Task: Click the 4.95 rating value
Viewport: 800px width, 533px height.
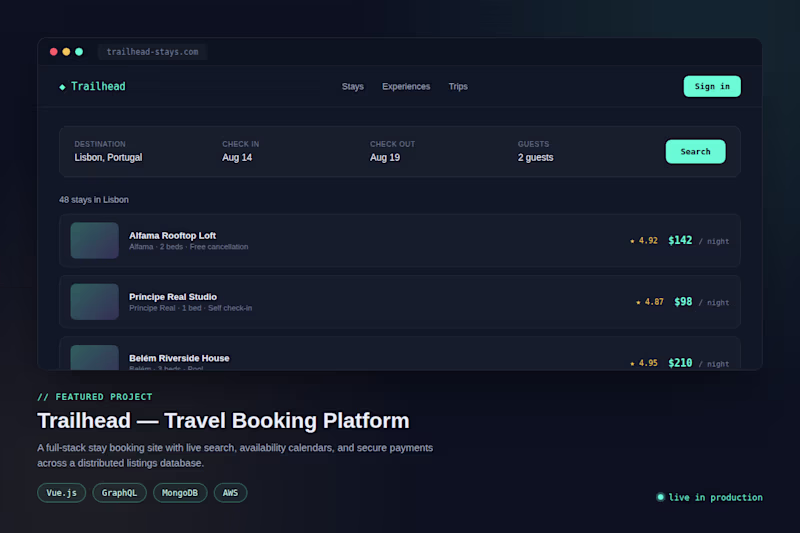Action: pyautogui.click(x=648, y=363)
